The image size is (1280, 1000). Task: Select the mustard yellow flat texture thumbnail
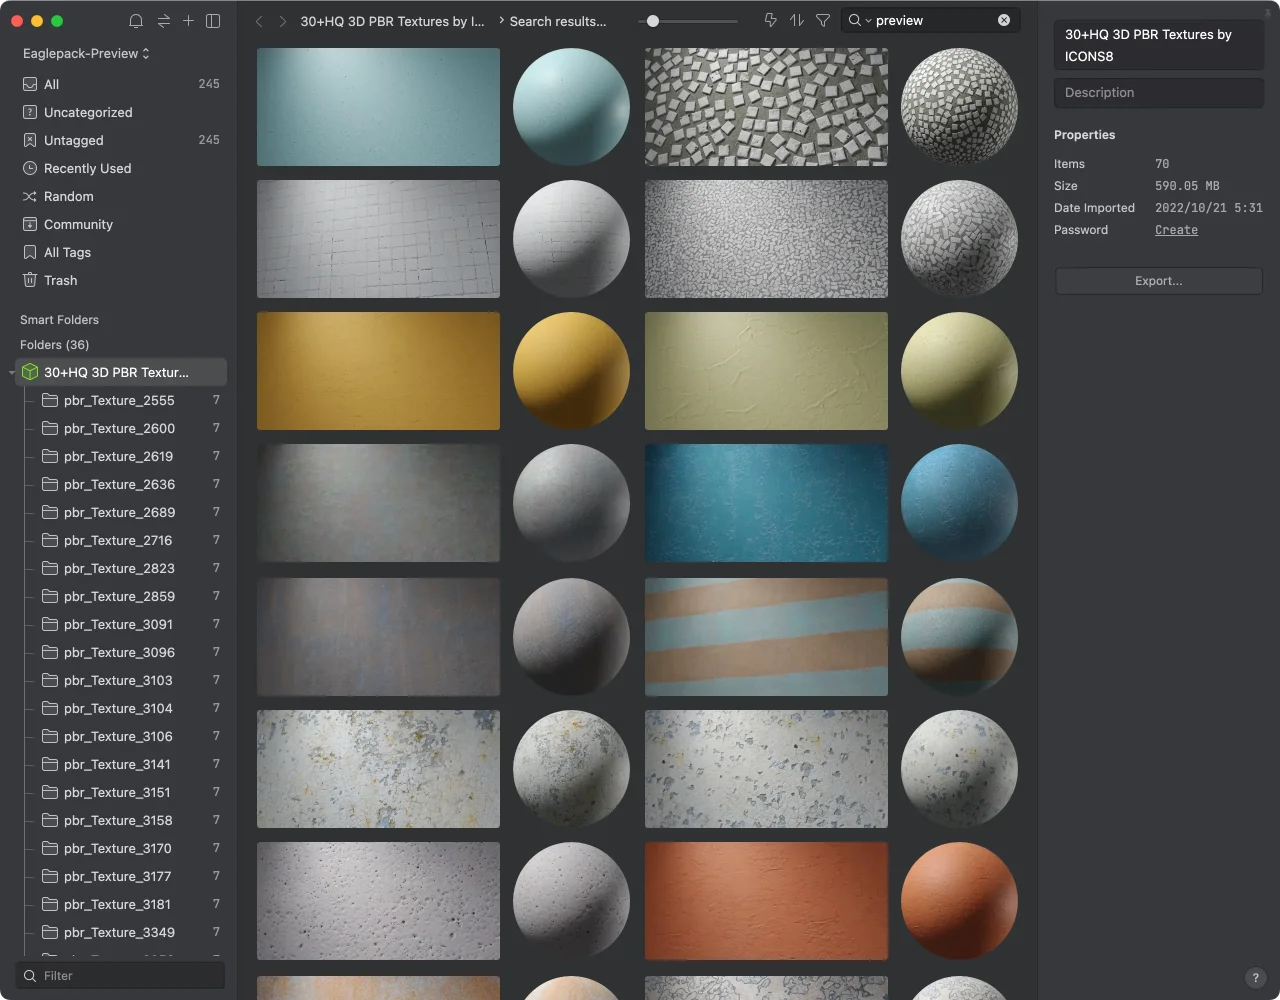tap(378, 371)
